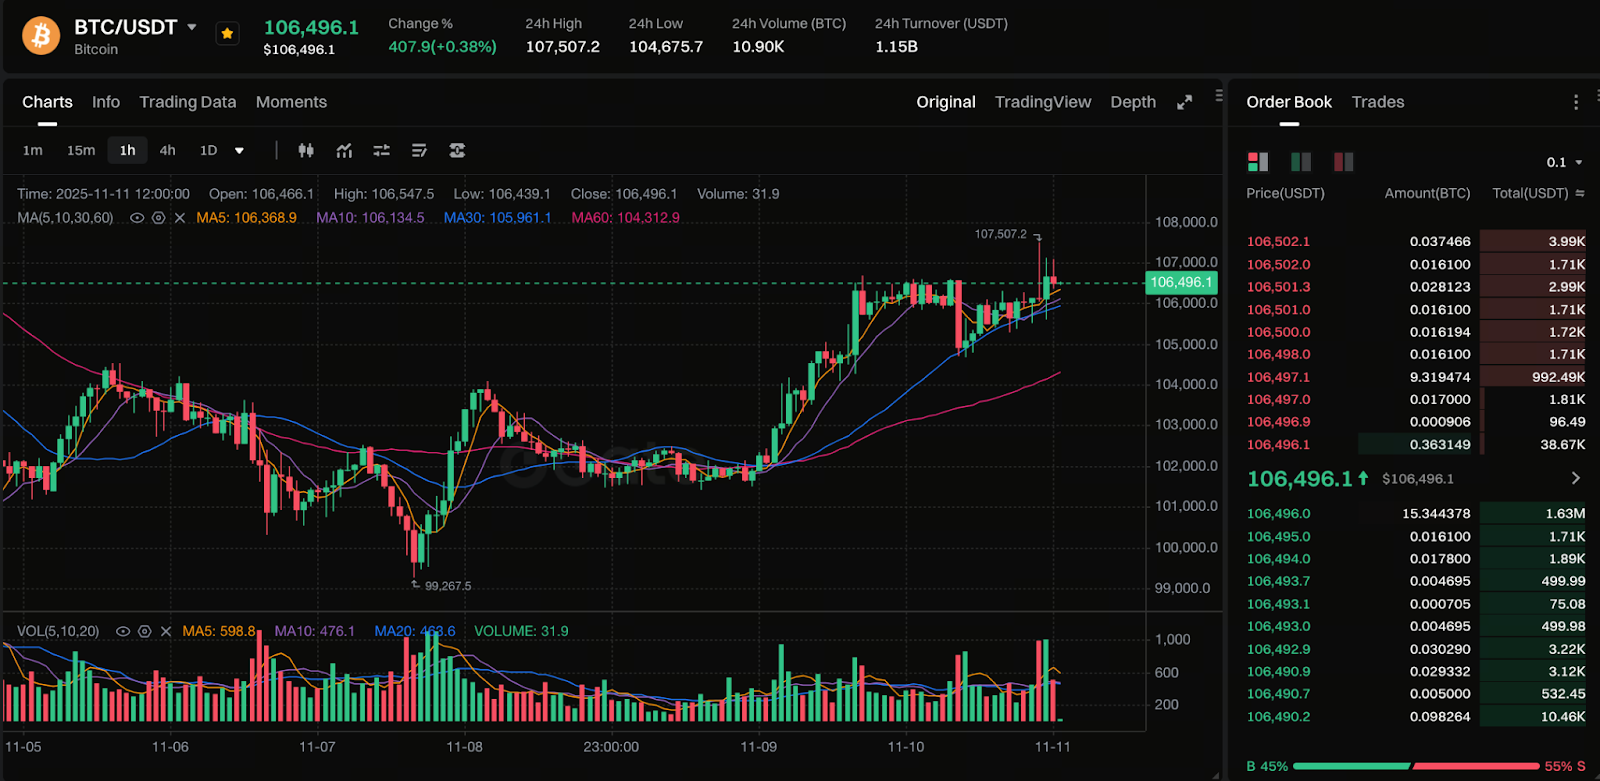Viewport: 1600px width, 781px height.
Task: Click the chart settings sliders icon
Action: [381, 150]
